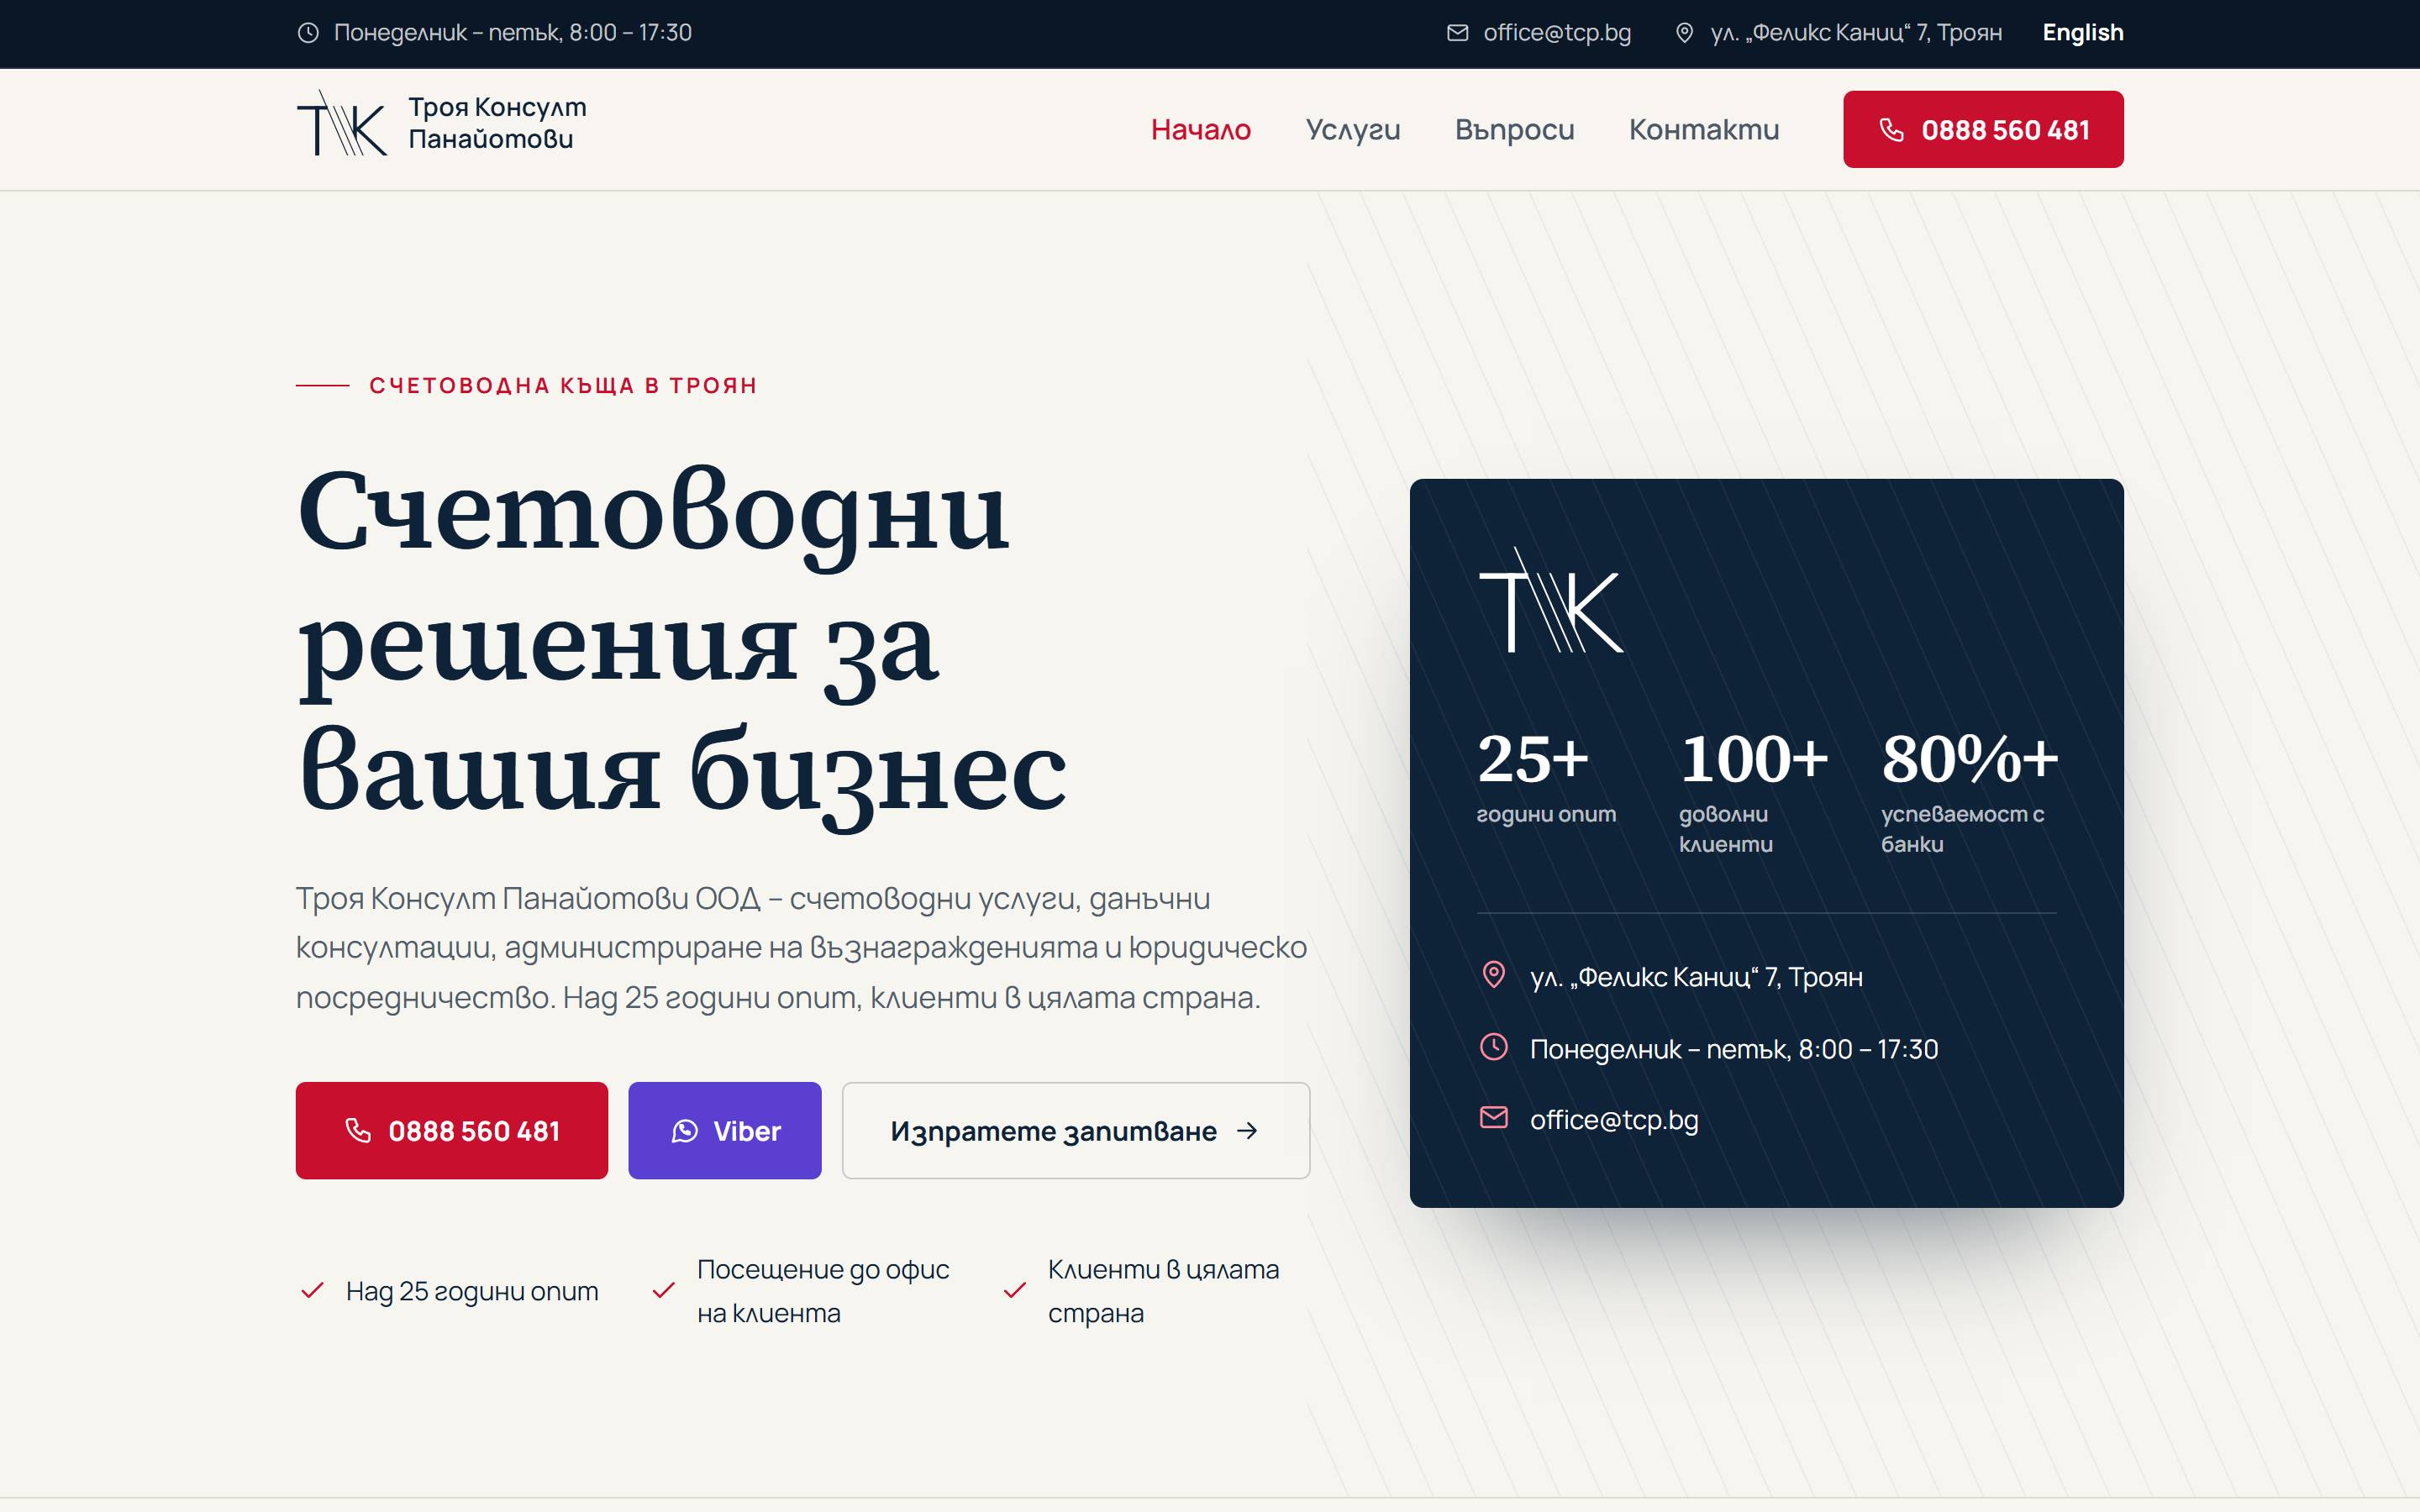Image resolution: width=2420 pixels, height=1512 pixels.
Task: Click office@tcp.bg on the dark card
Action: (x=1614, y=1119)
